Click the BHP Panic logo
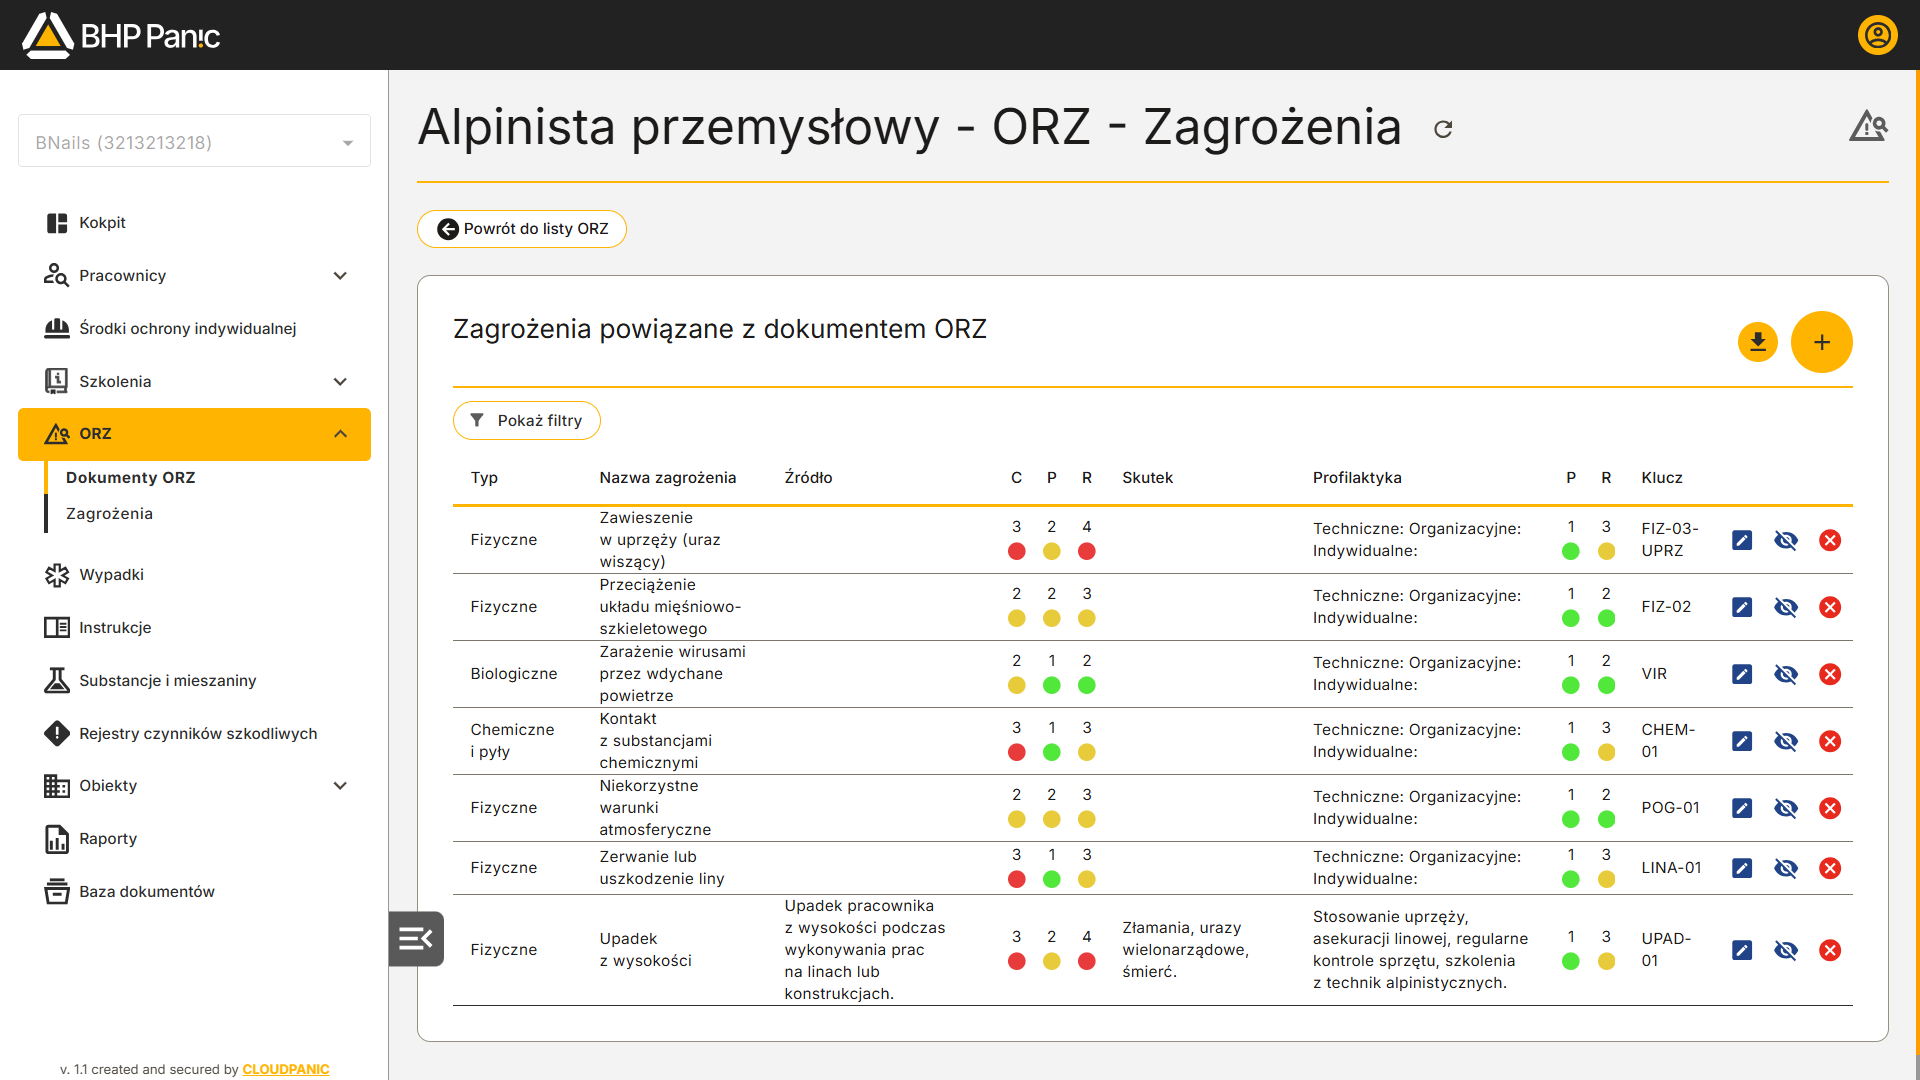The image size is (1920, 1080). [x=121, y=35]
